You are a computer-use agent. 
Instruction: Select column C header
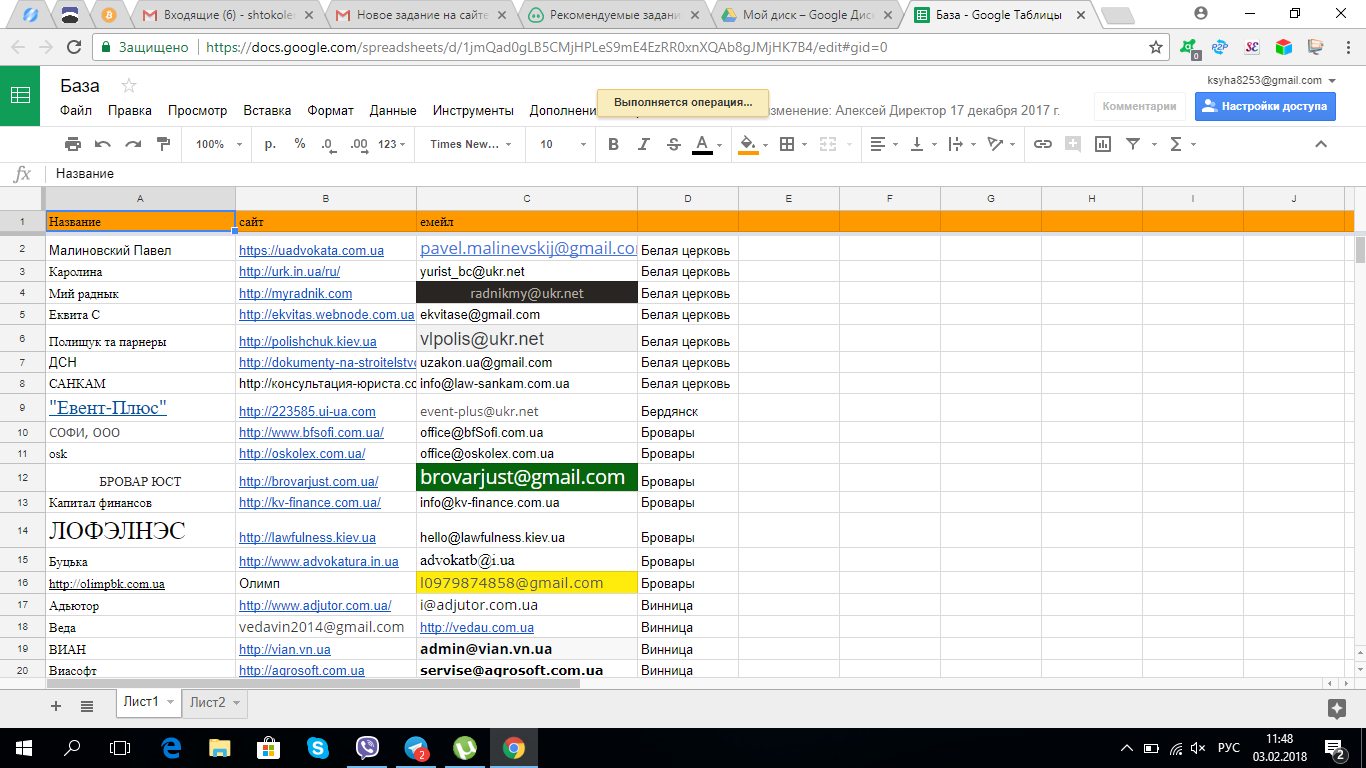tap(527, 198)
